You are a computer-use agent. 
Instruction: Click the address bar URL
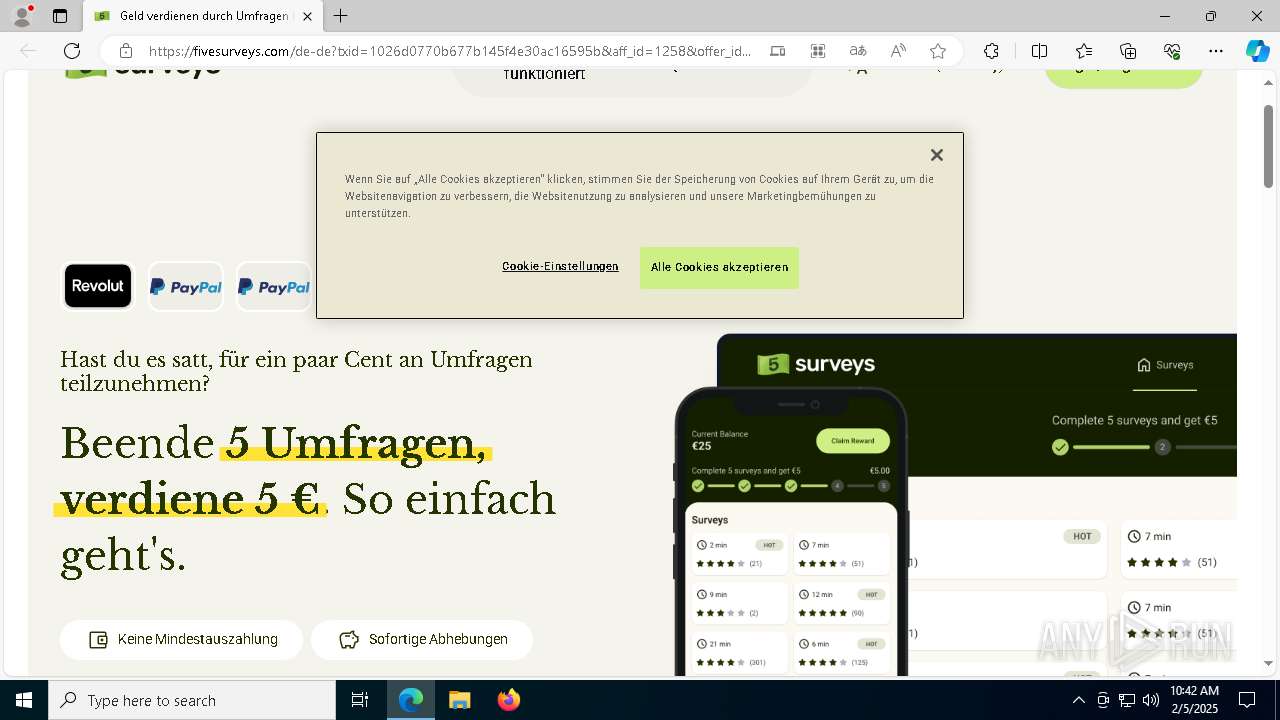(450, 51)
